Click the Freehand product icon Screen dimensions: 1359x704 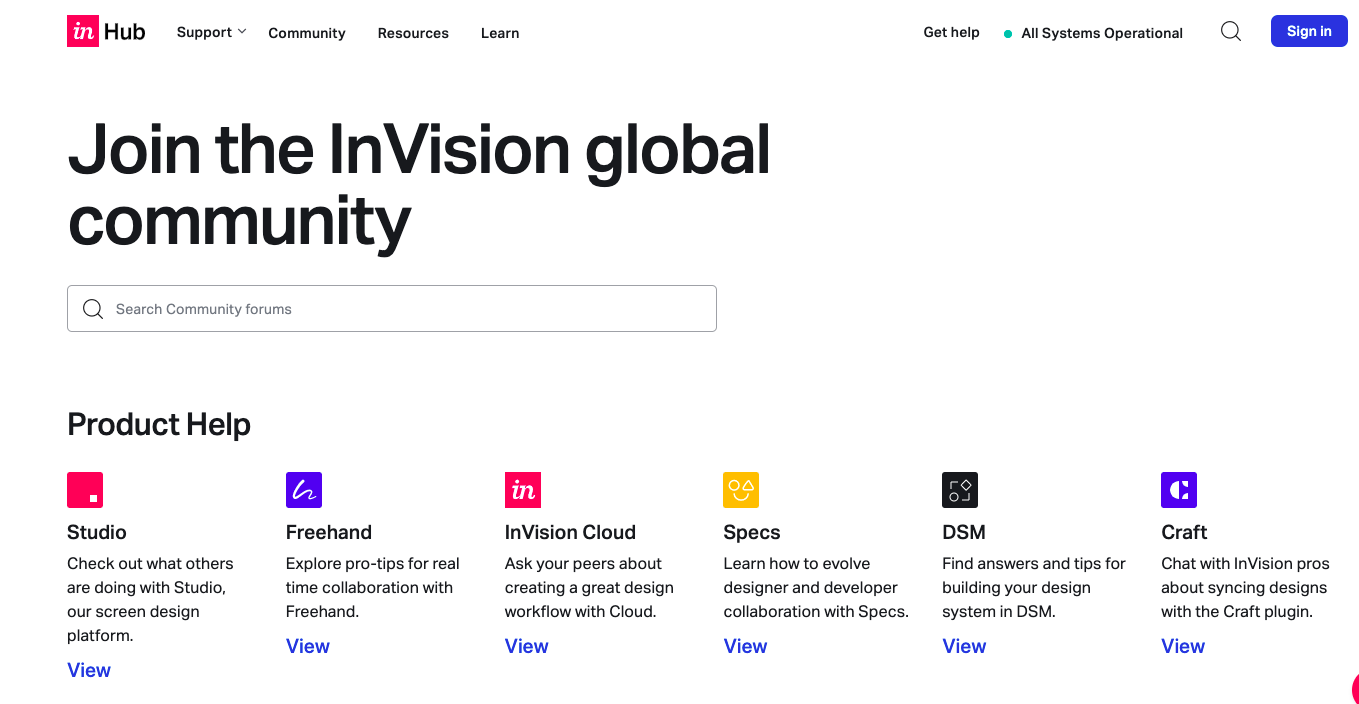pos(303,490)
